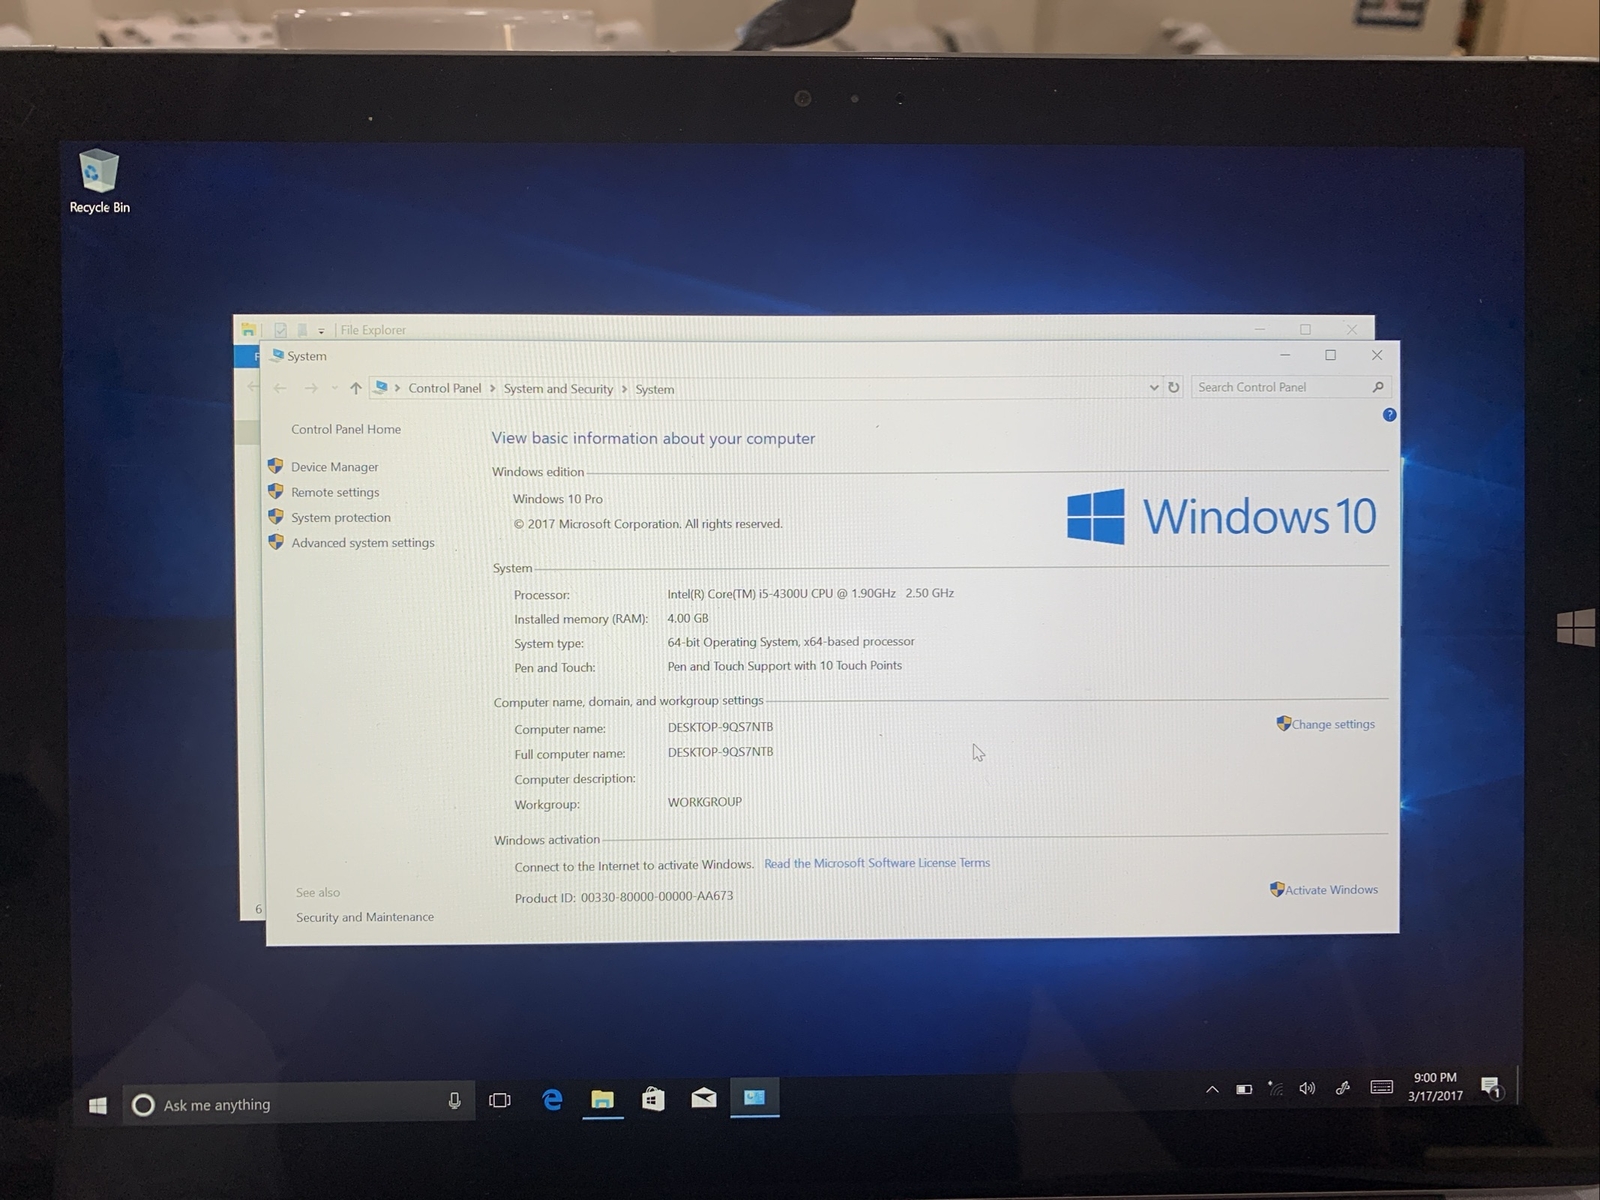Expand the first arrow in the address breadcrumb

pyautogui.click(x=397, y=388)
